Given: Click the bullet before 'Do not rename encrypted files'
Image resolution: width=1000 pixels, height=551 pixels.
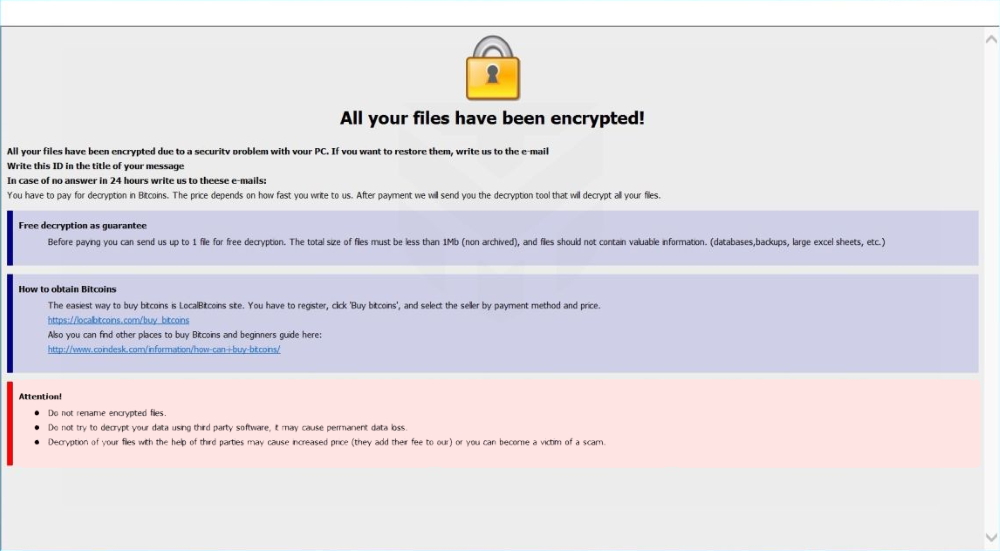Looking at the screenshot, I should [37, 412].
